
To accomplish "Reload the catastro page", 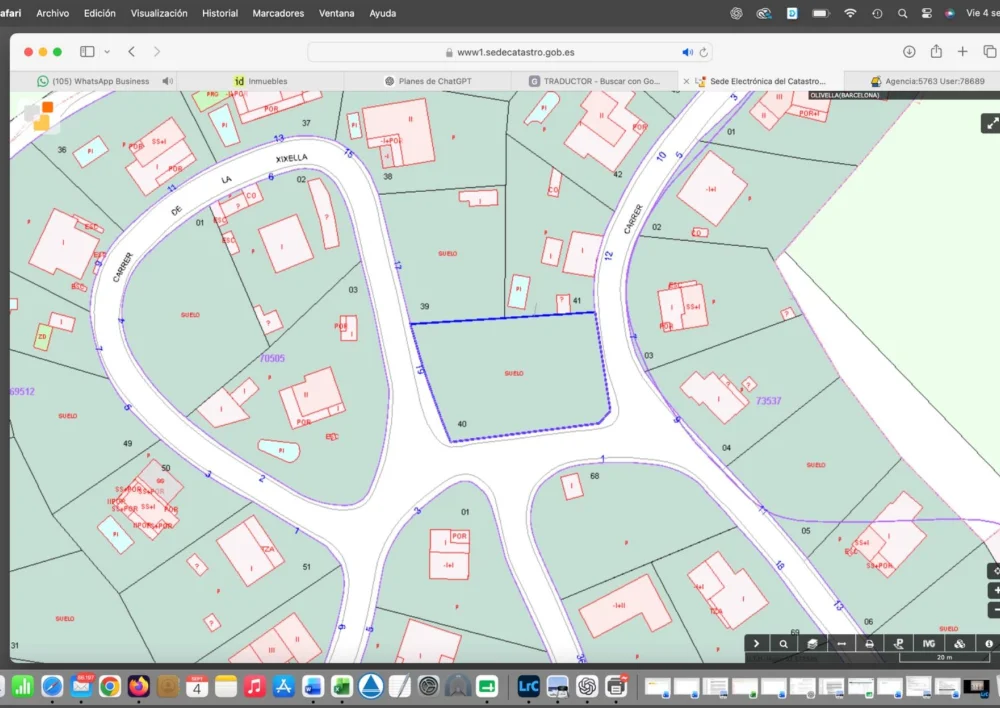I will (x=703, y=52).
